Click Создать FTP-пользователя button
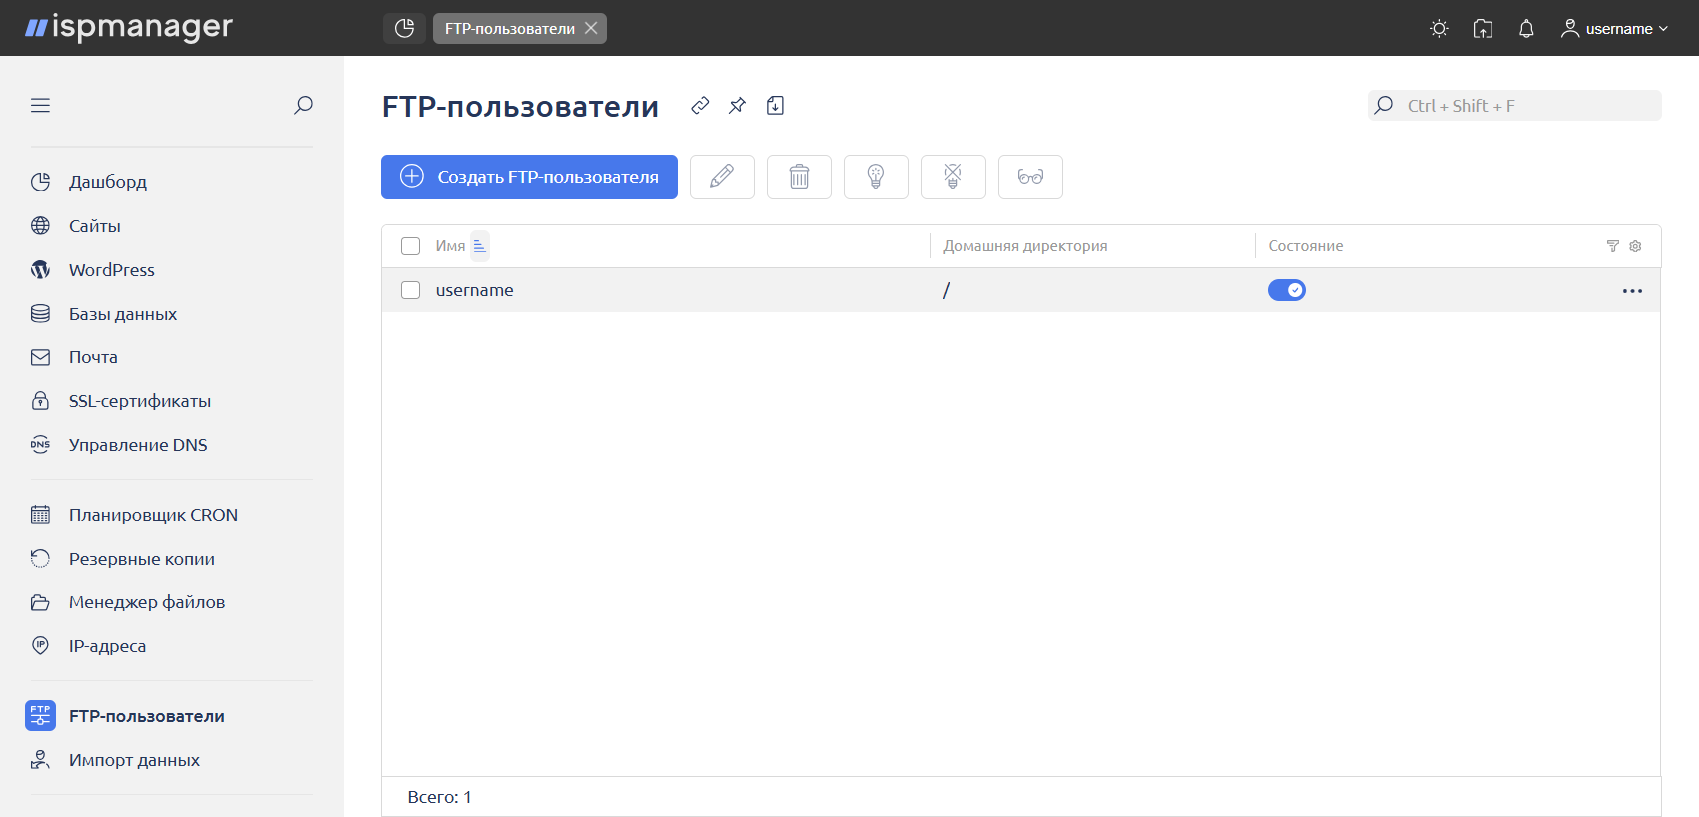Screen dimensions: 1699x817 [529, 177]
